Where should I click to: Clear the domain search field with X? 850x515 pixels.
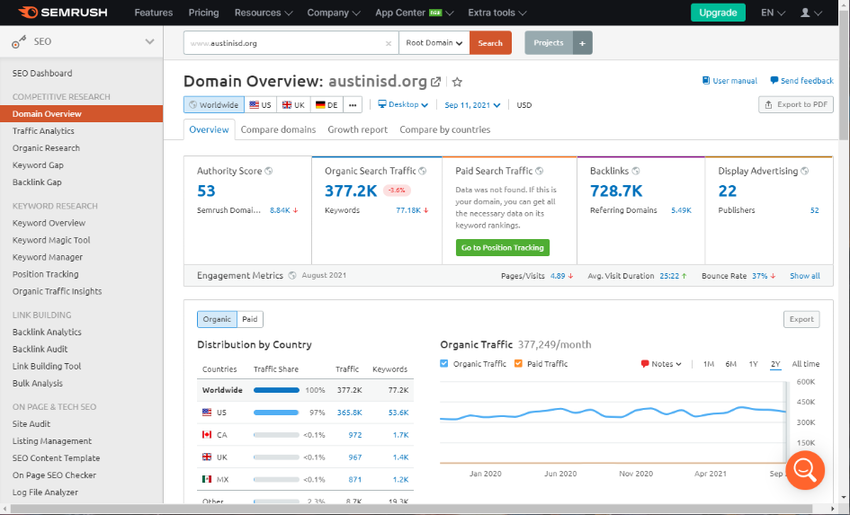click(x=389, y=44)
